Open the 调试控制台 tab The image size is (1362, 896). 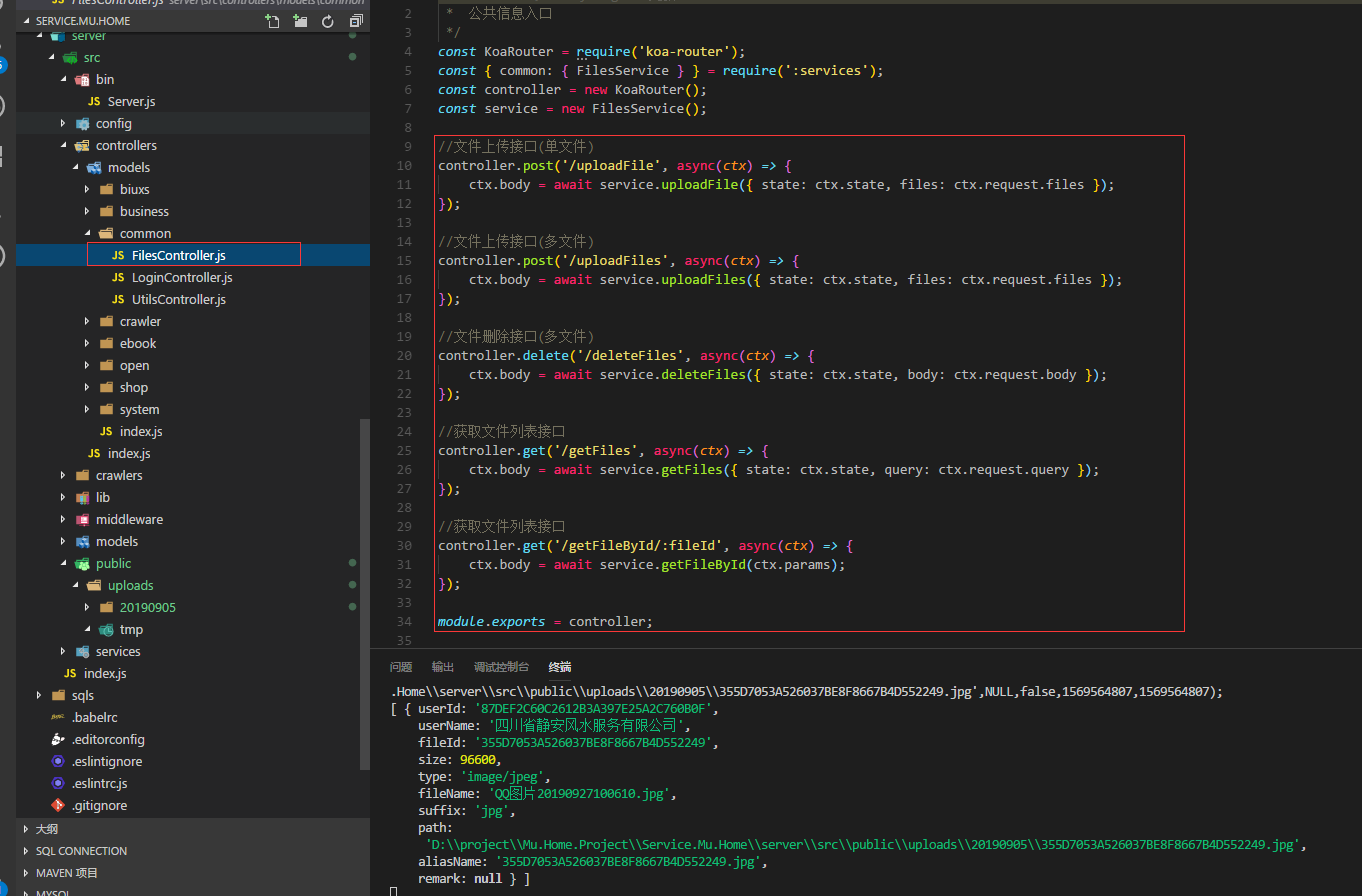click(x=501, y=667)
